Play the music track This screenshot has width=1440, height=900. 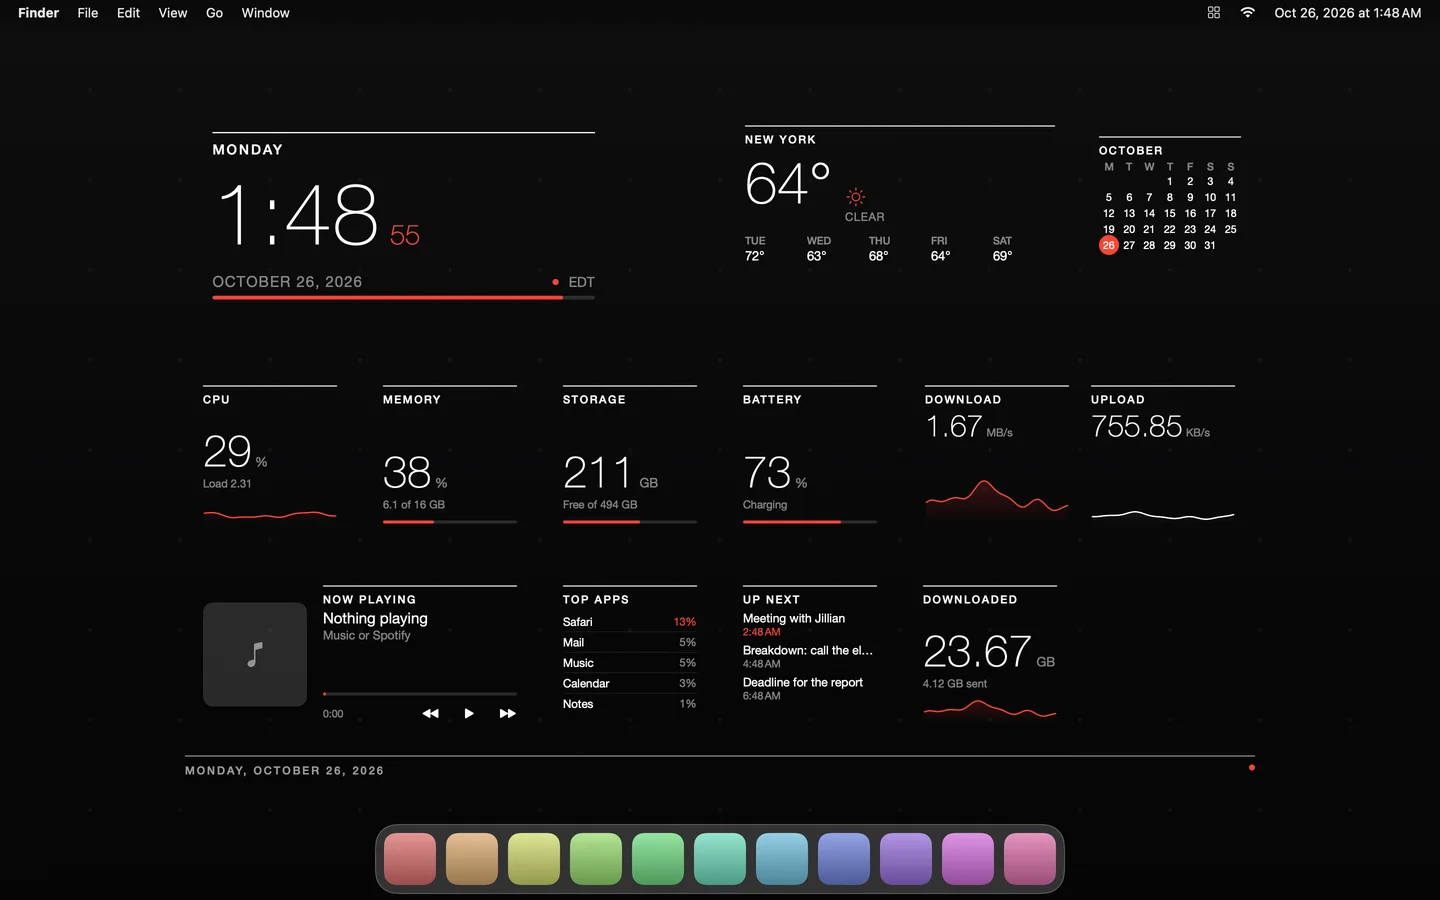pyautogui.click(x=469, y=713)
